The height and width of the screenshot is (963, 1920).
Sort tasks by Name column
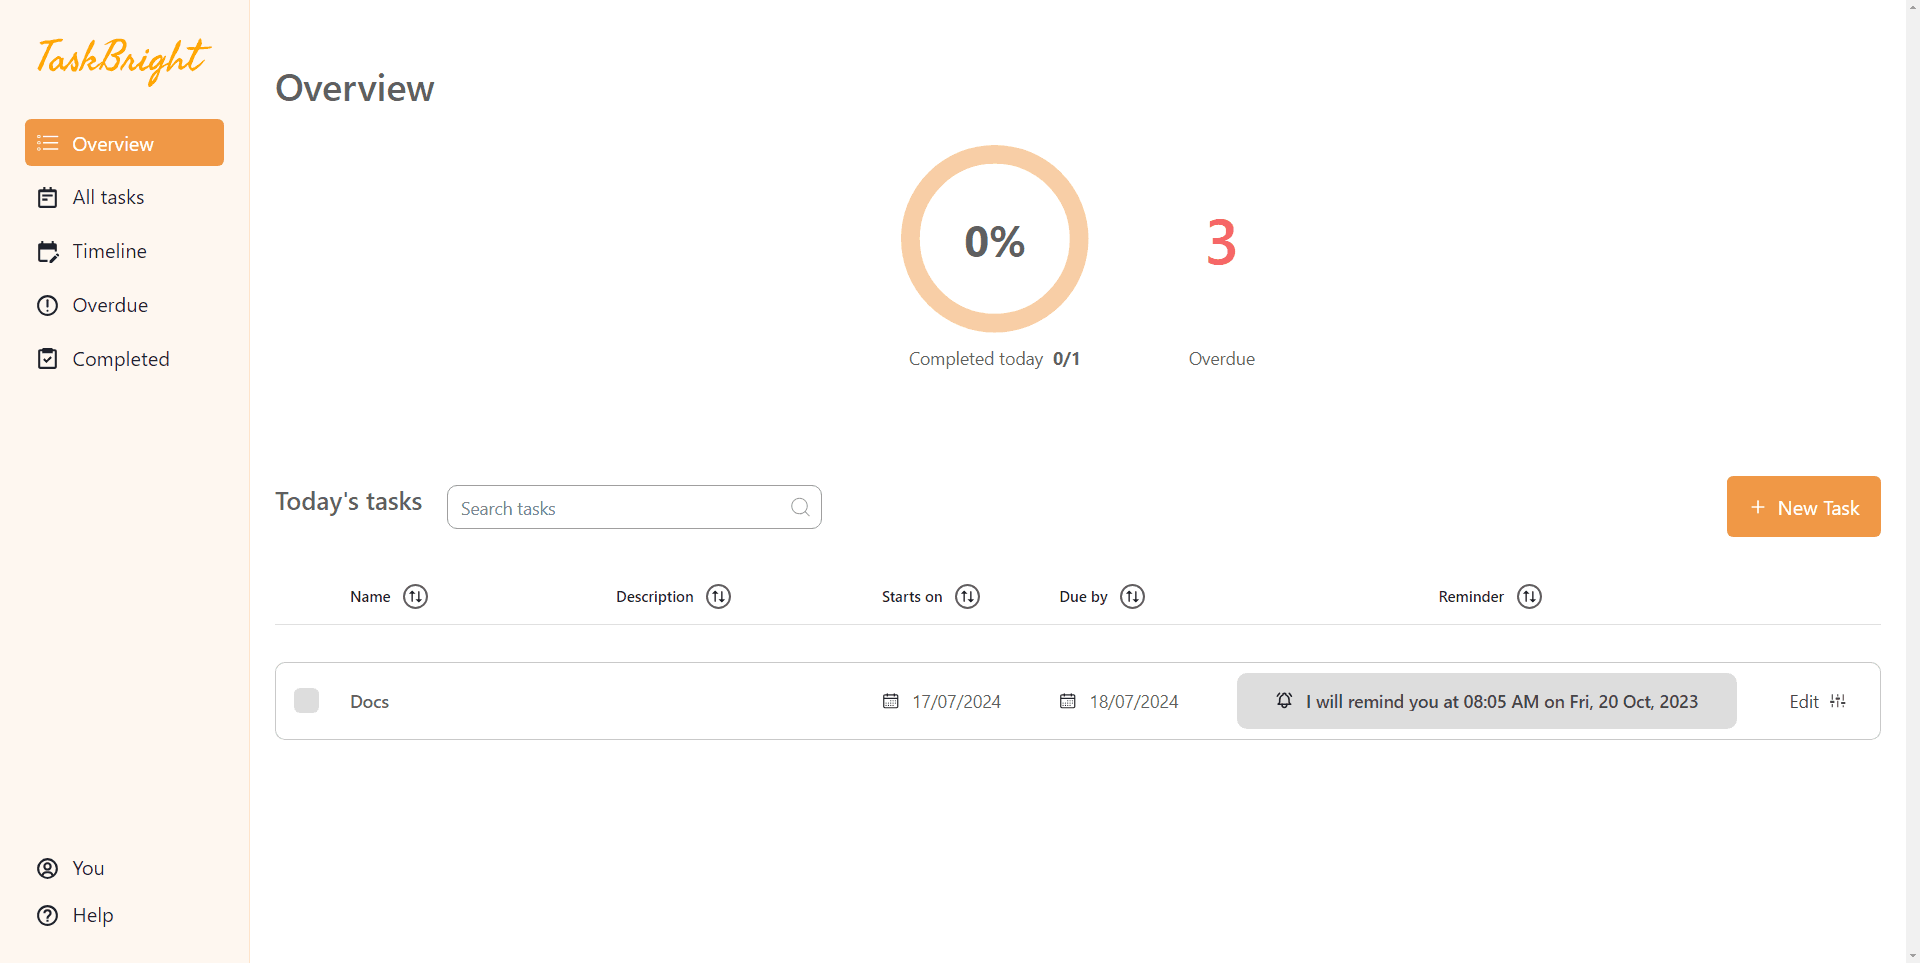[415, 597]
